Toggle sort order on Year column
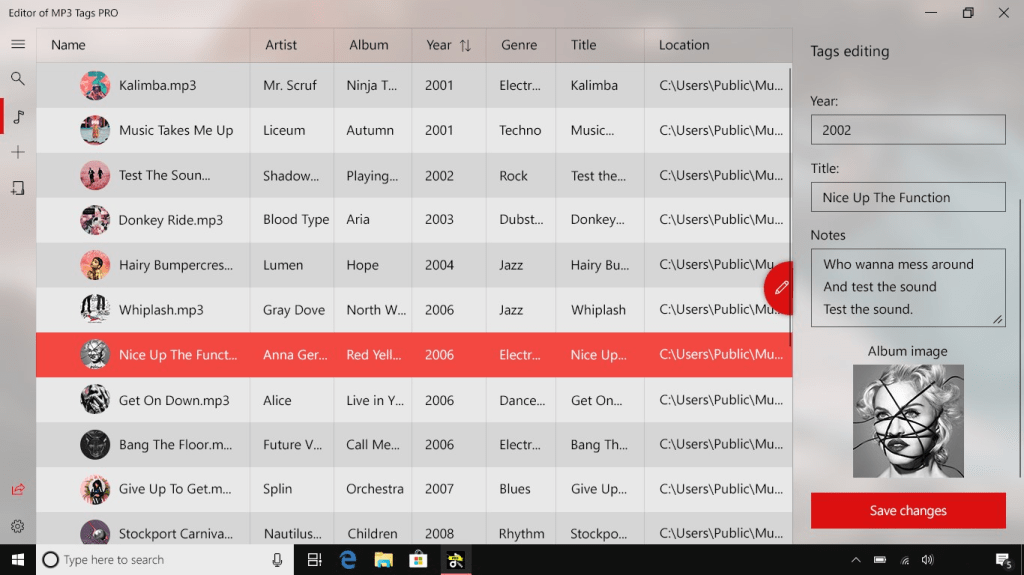 pyautogui.click(x=465, y=45)
